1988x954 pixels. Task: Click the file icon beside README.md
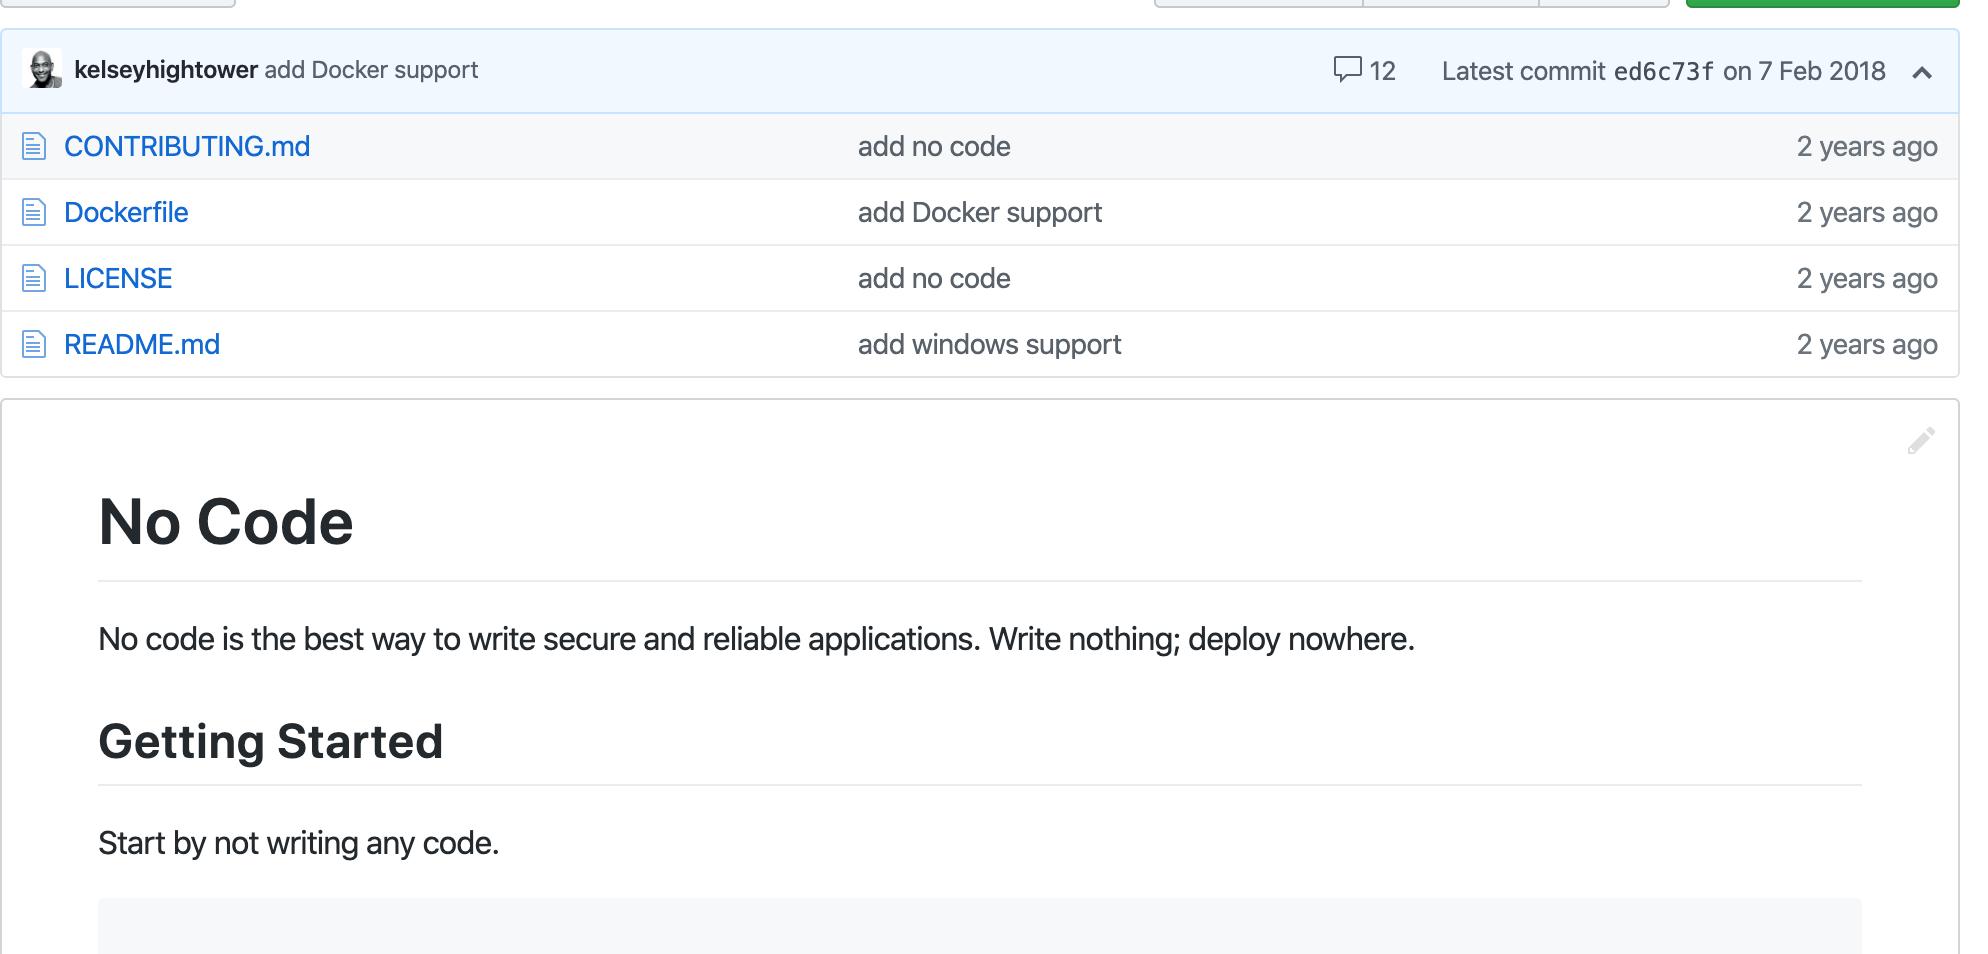(x=34, y=345)
